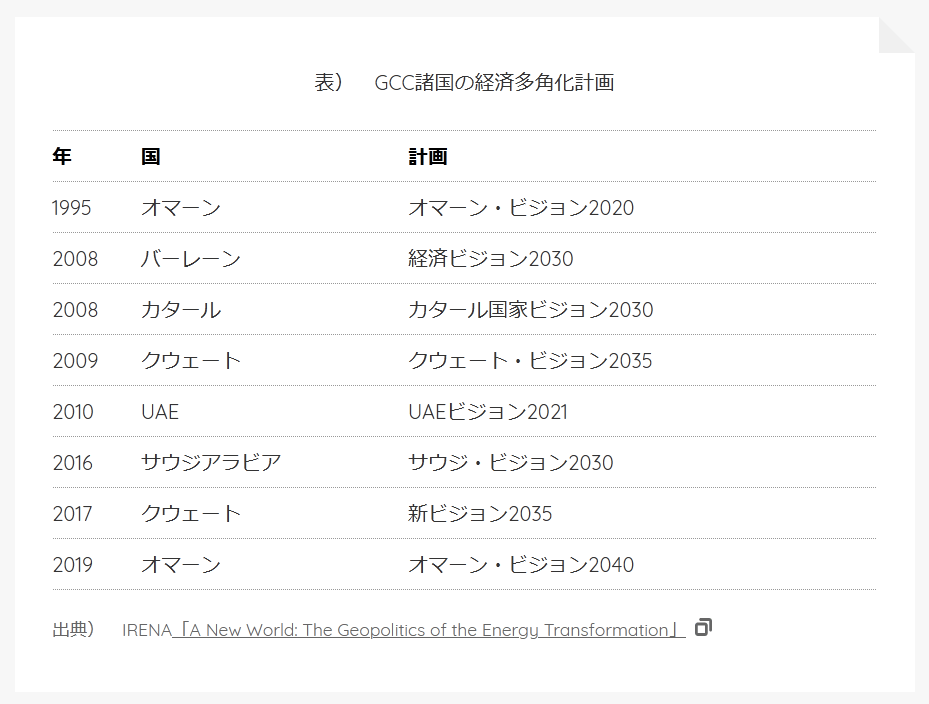Select the バーレーン country cell
Viewport: 929px width, 704px height.
[x=190, y=259]
